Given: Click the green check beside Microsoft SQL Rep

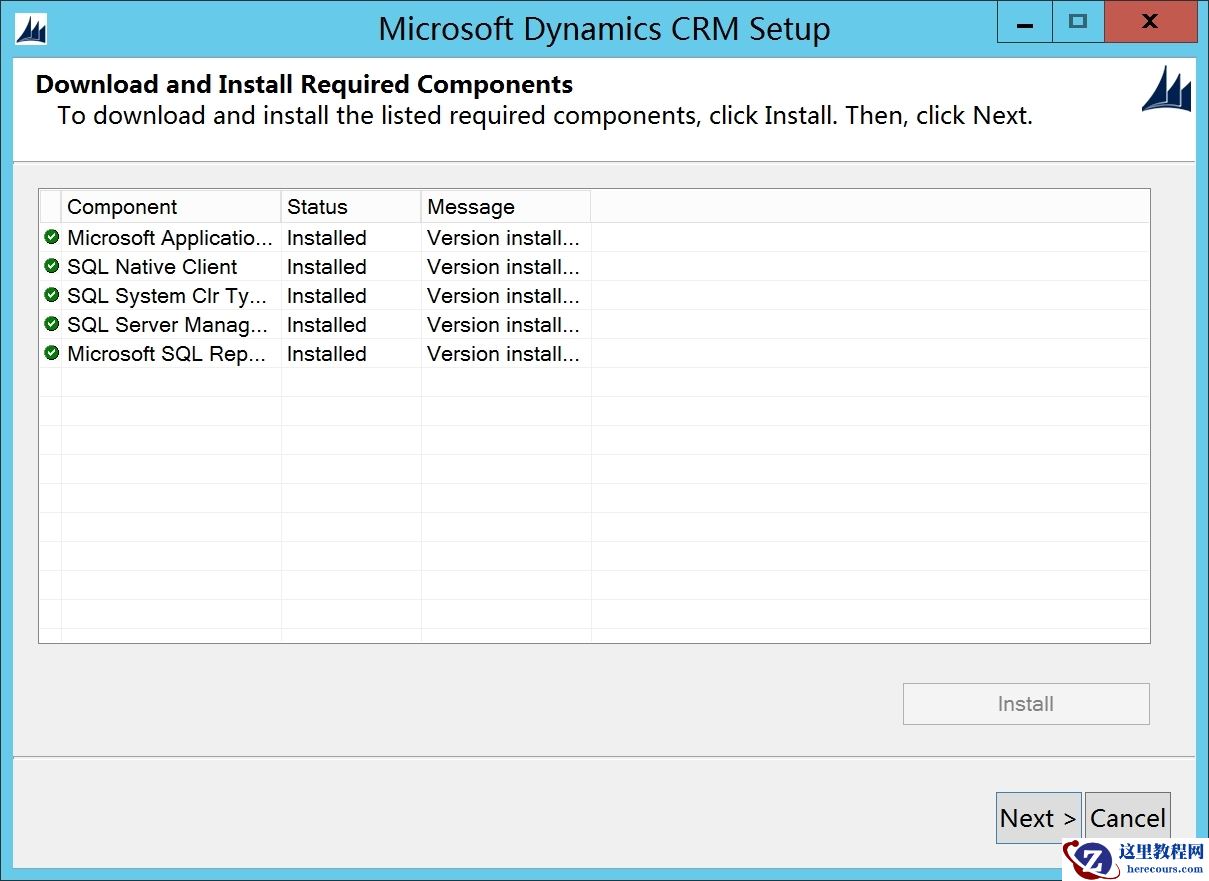Looking at the screenshot, I should pos(51,353).
